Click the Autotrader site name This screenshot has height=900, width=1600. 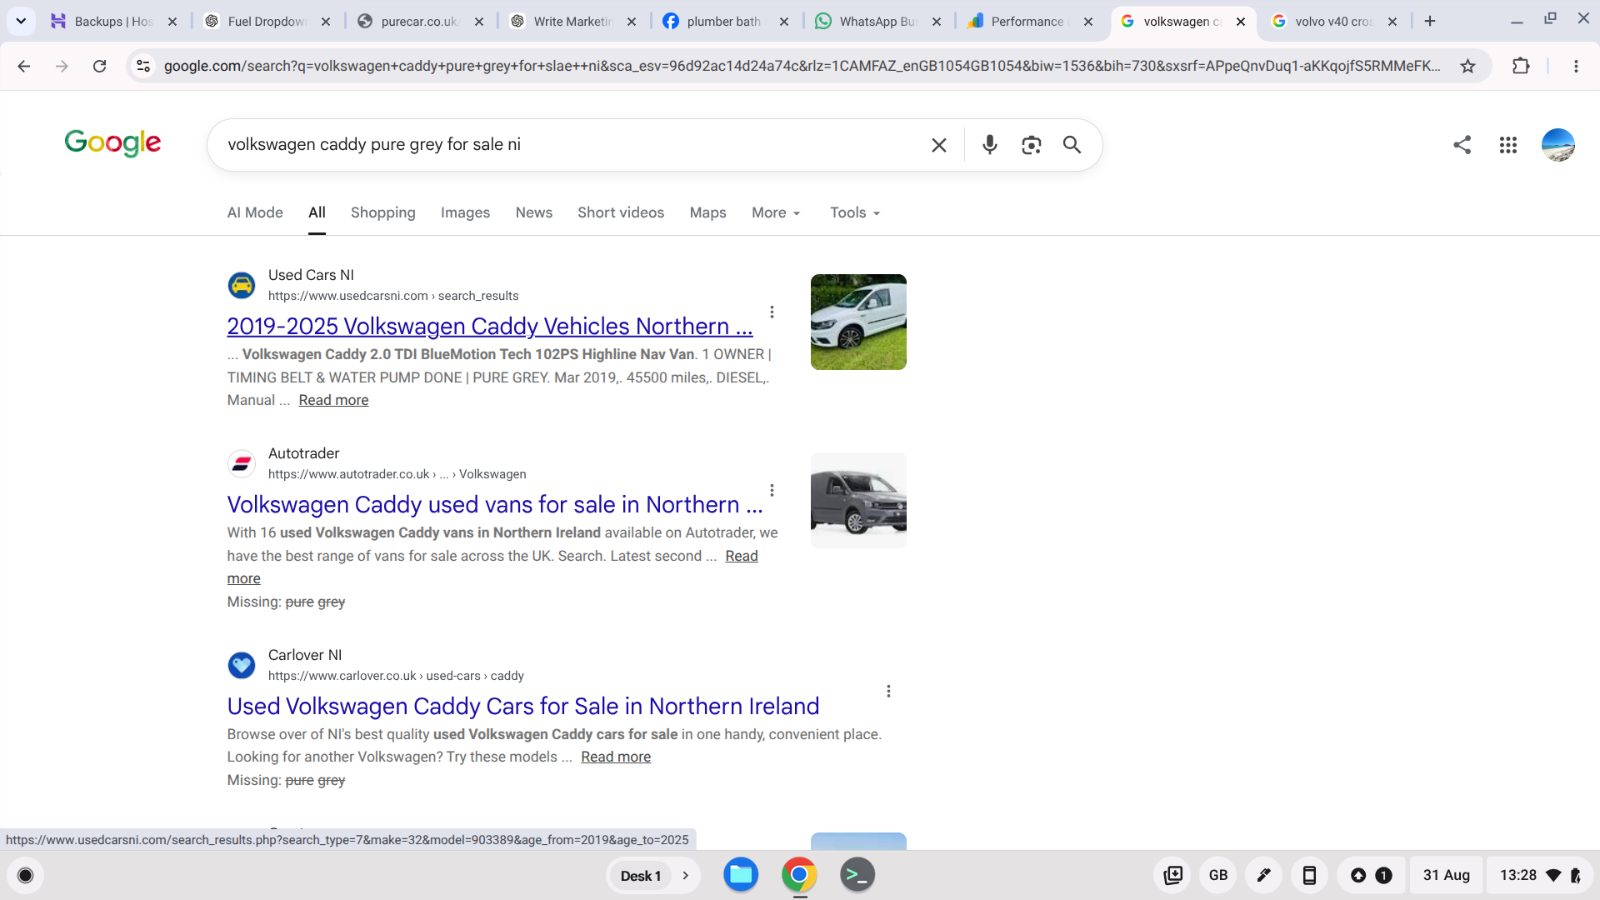pos(304,453)
